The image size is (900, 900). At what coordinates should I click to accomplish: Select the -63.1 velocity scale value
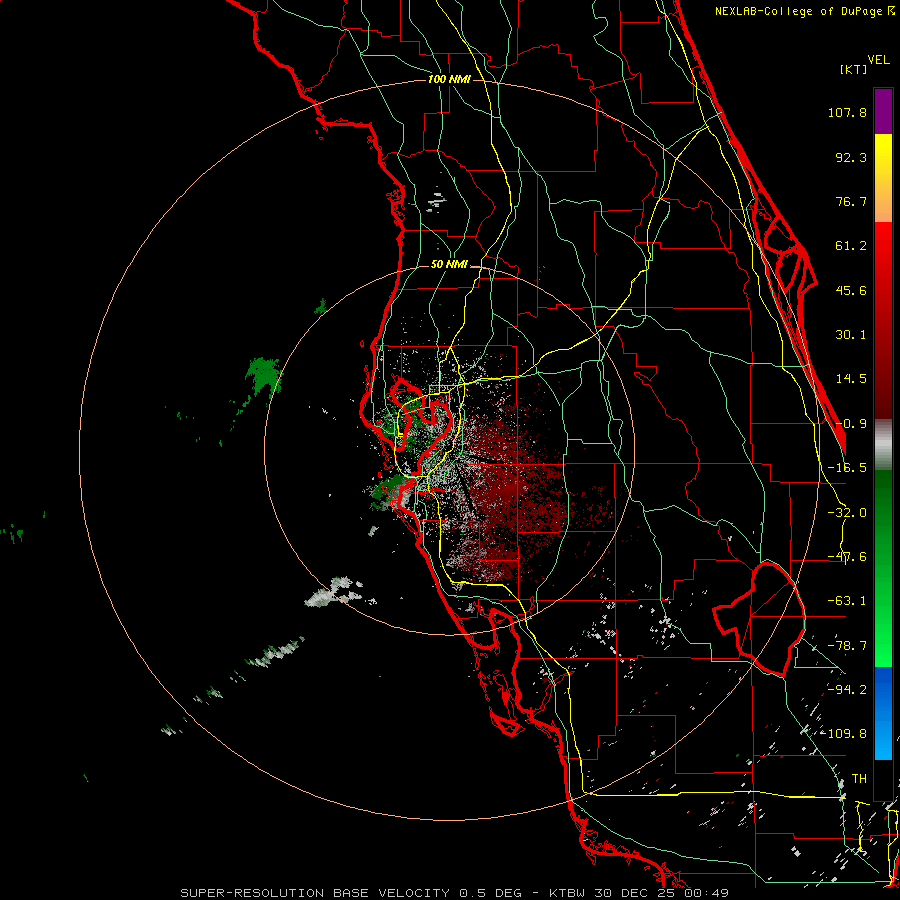[847, 601]
